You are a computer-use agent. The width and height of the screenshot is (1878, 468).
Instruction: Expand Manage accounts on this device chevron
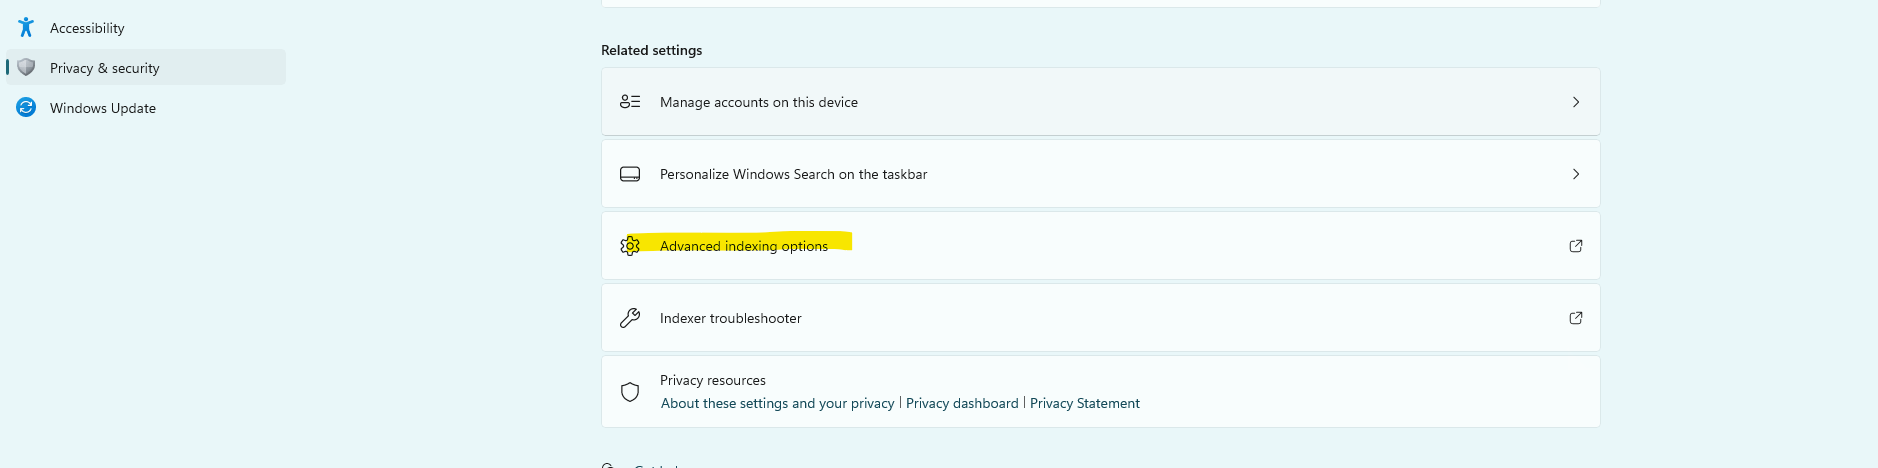click(x=1576, y=102)
